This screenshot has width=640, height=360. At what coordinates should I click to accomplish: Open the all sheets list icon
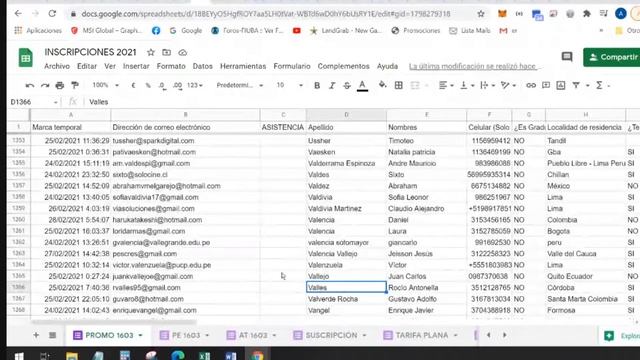[x=52, y=335]
